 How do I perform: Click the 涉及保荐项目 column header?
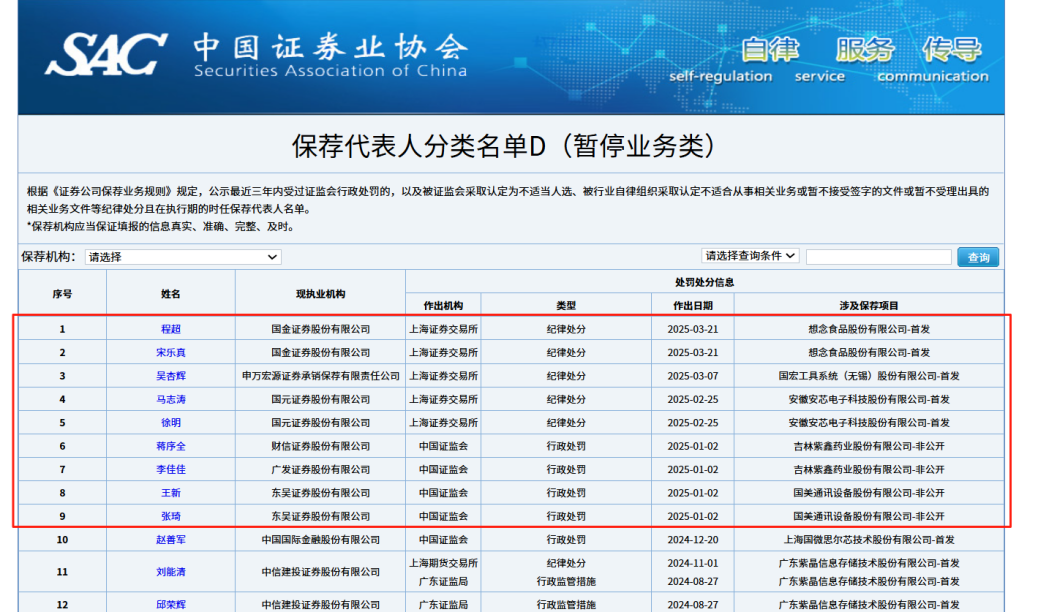(869, 305)
